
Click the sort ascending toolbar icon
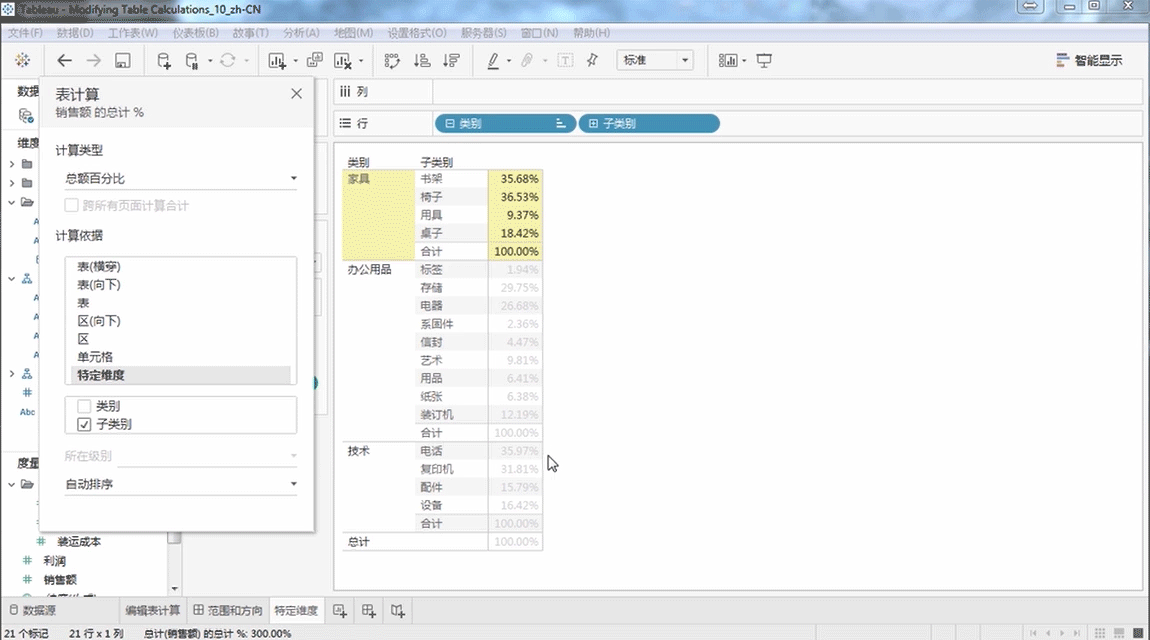click(421, 61)
